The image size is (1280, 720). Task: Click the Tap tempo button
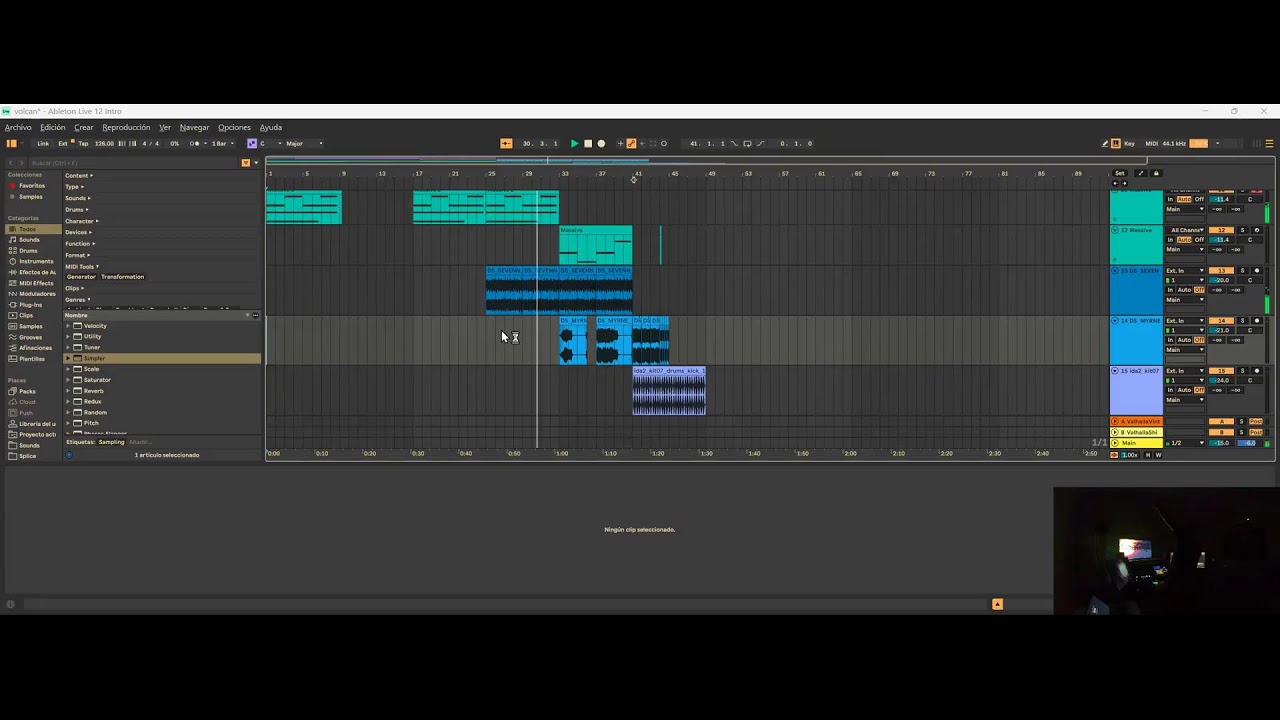click(x=83, y=143)
